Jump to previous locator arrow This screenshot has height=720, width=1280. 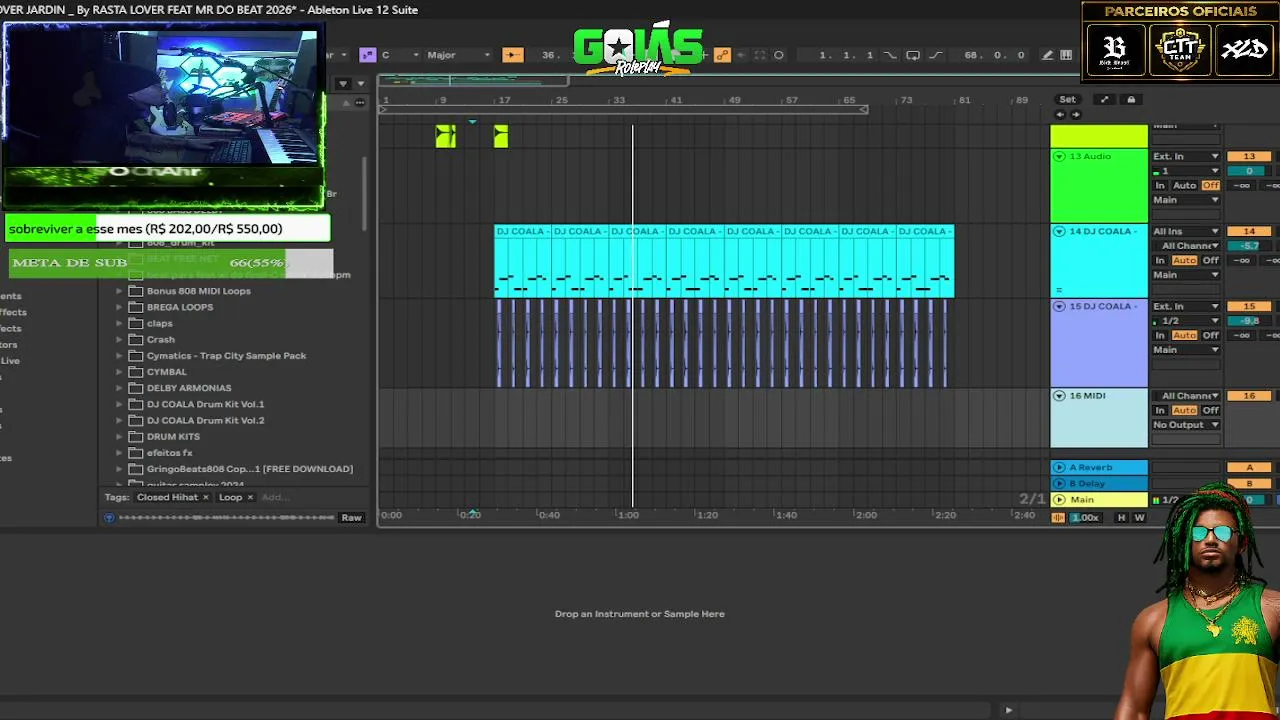[x=1060, y=114]
